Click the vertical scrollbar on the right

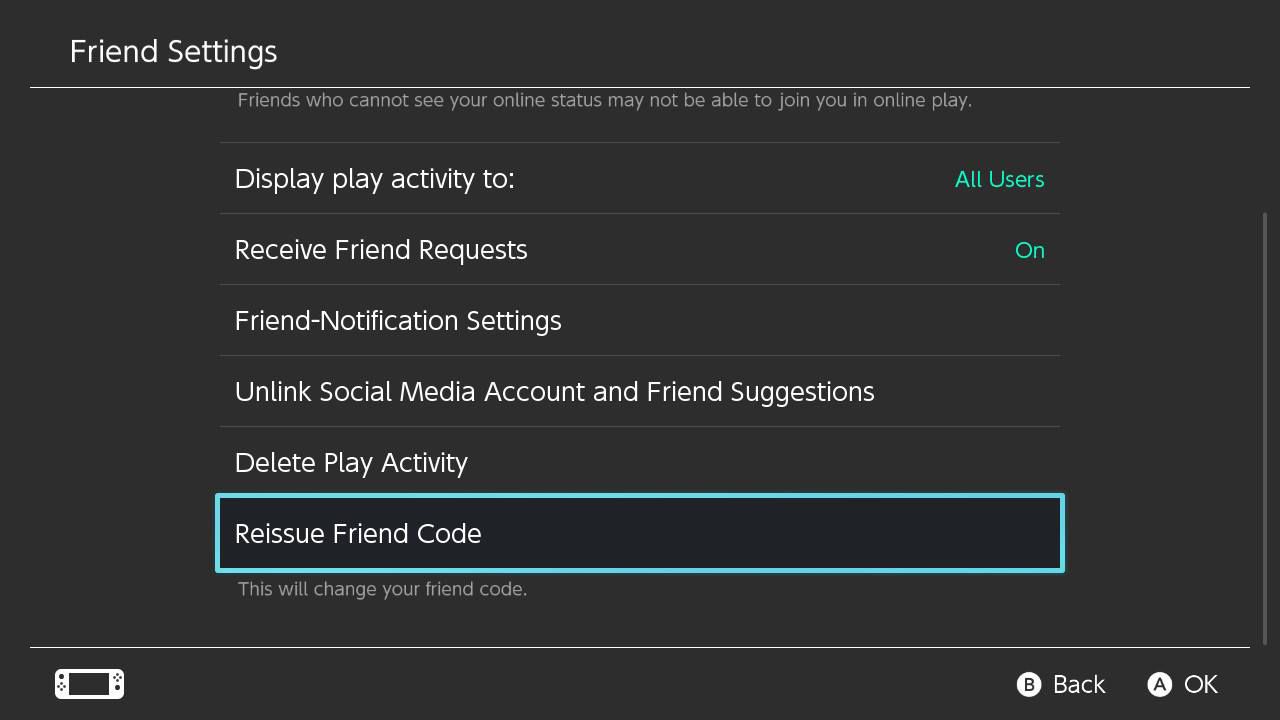pos(1265,428)
